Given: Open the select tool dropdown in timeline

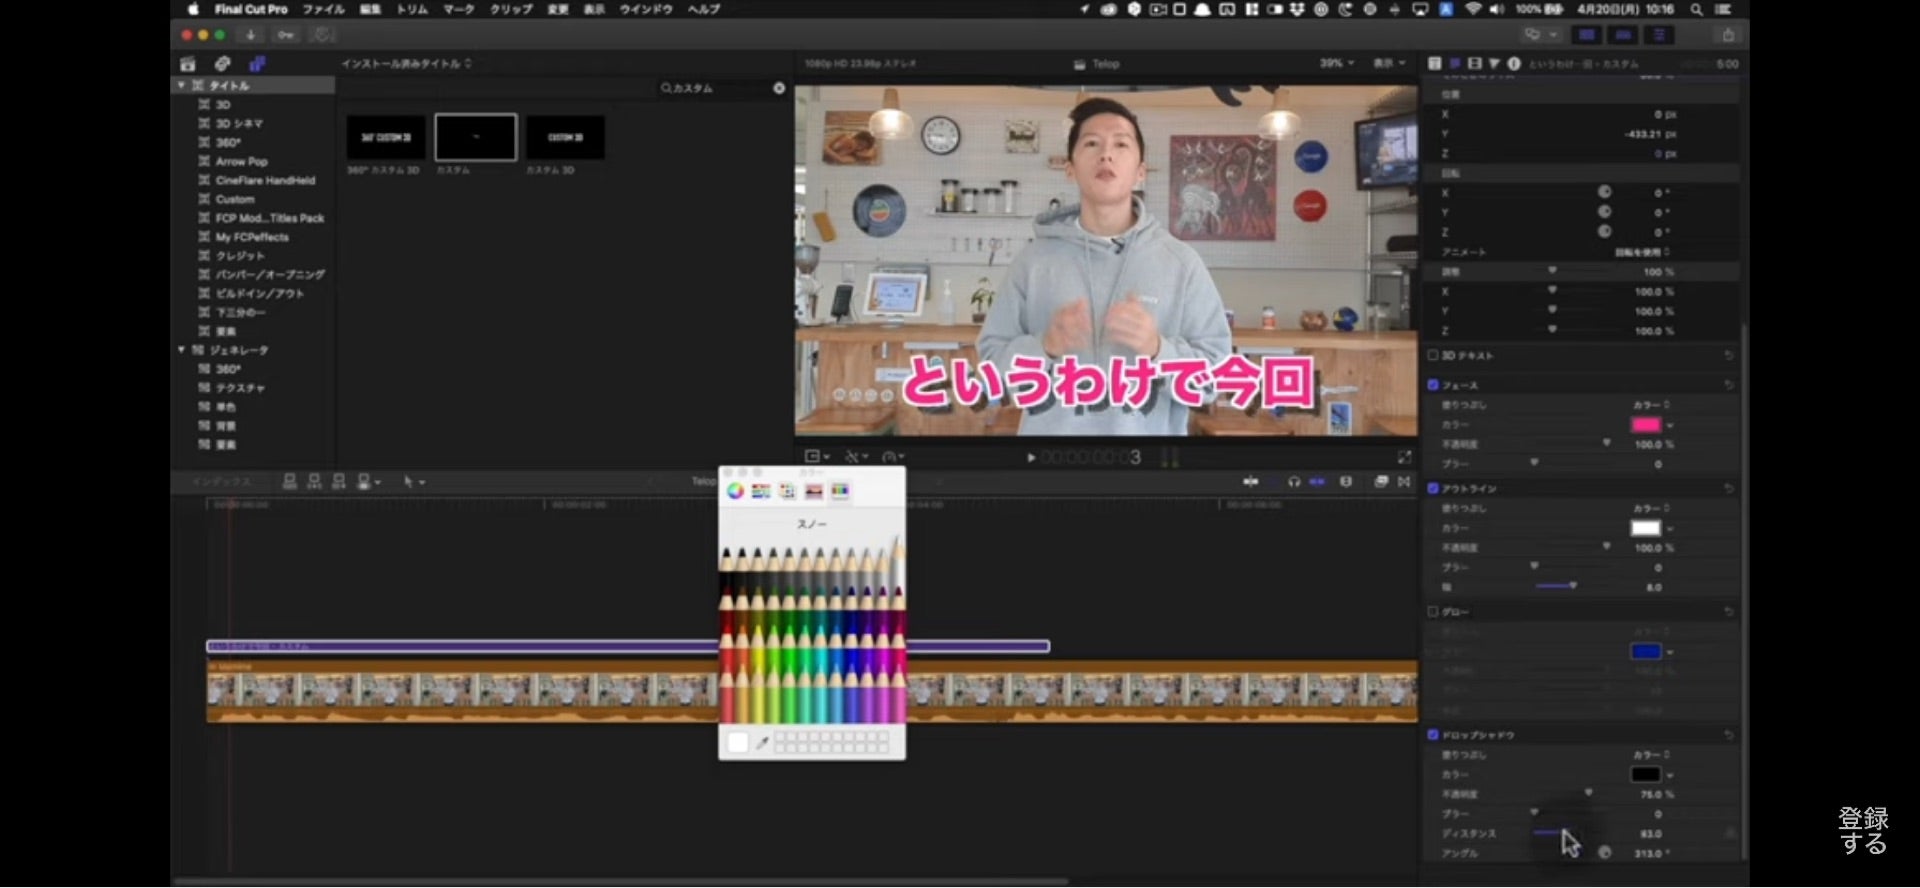Looking at the screenshot, I should click(x=413, y=482).
